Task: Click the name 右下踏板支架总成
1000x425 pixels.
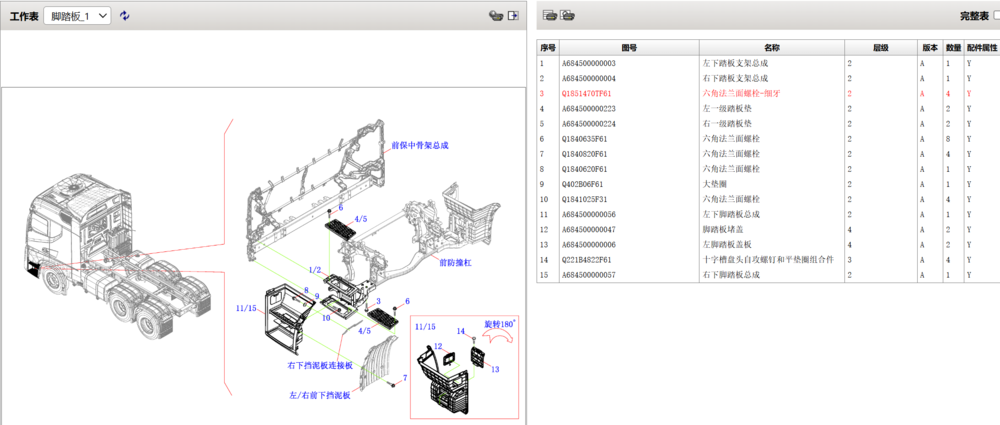Action: 735,78
